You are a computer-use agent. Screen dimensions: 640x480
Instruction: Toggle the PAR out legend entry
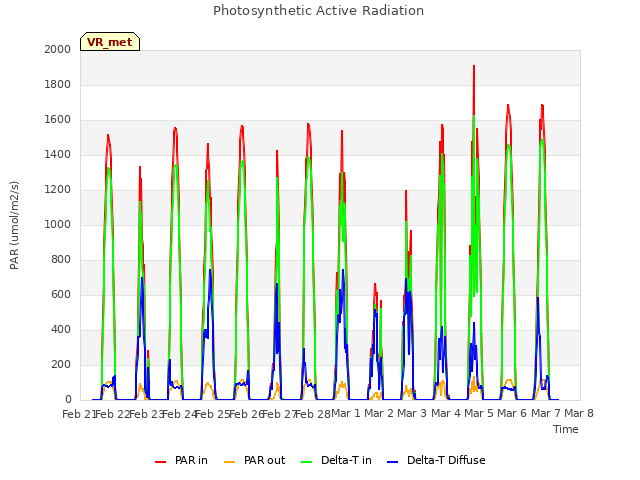(x=255, y=460)
